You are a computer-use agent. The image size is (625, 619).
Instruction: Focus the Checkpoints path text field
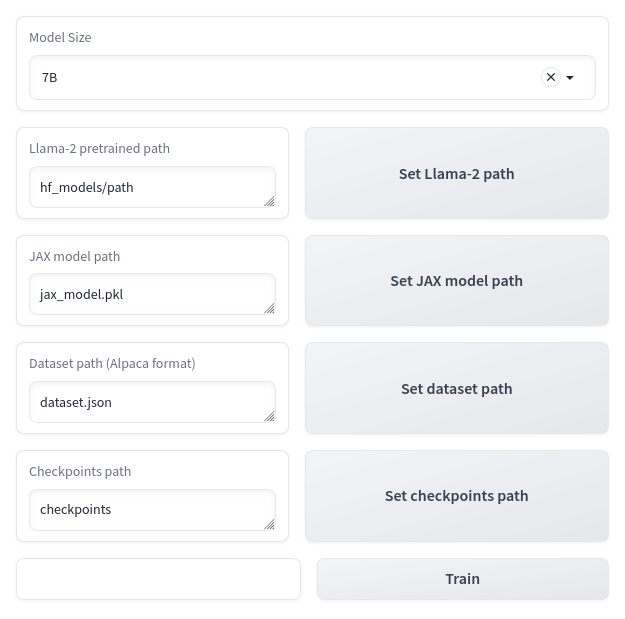[150, 510]
